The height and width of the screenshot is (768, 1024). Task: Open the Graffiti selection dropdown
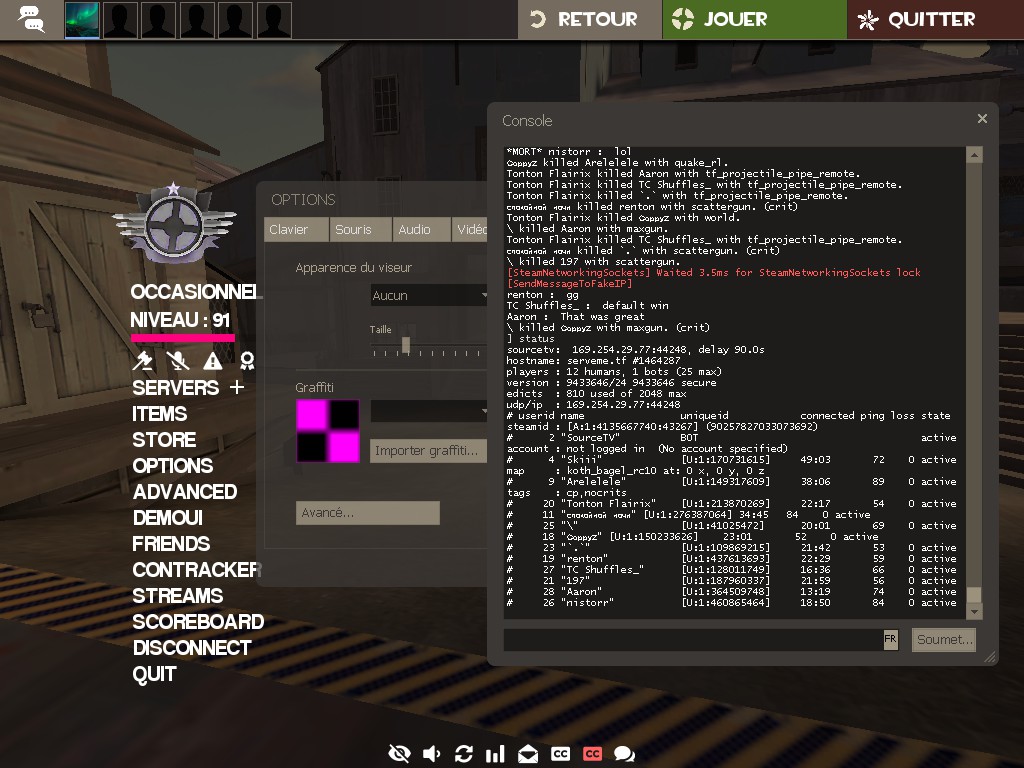click(x=428, y=411)
